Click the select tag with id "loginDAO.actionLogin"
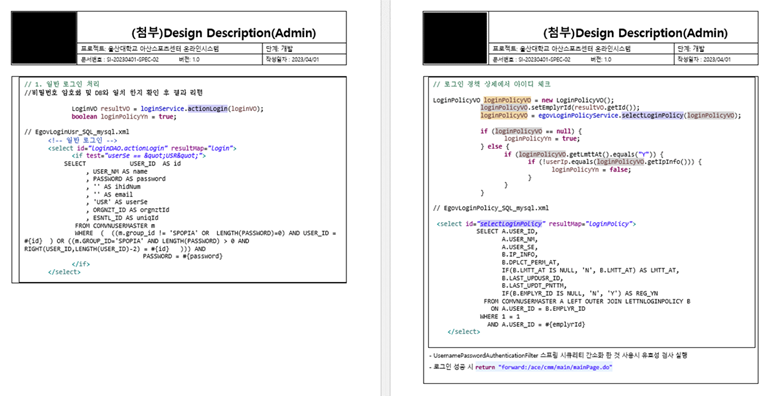 tap(142, 148)
